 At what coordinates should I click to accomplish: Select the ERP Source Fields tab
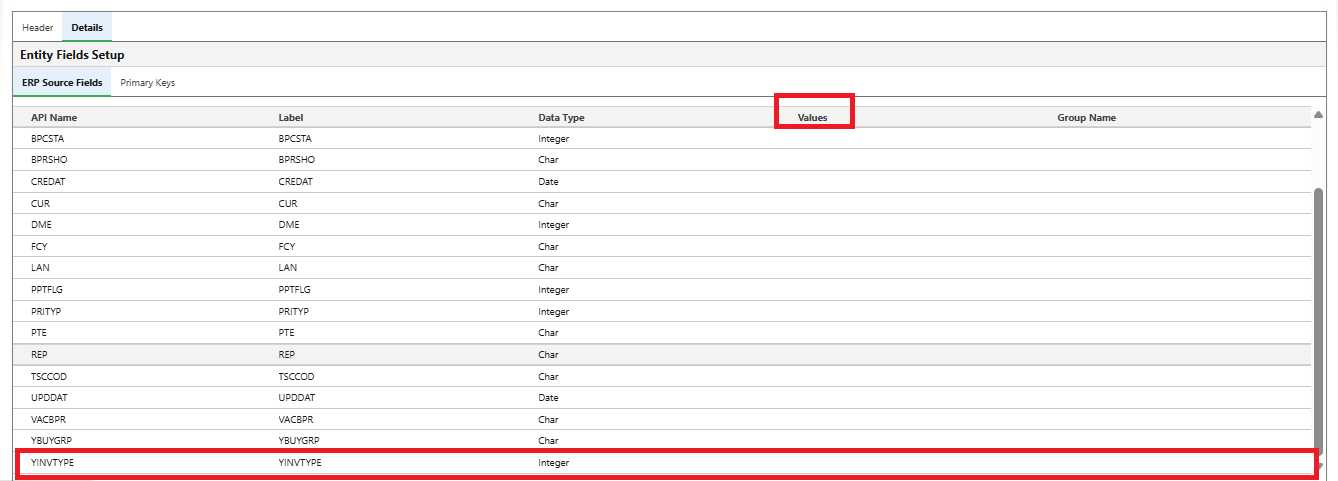(62, 83)
